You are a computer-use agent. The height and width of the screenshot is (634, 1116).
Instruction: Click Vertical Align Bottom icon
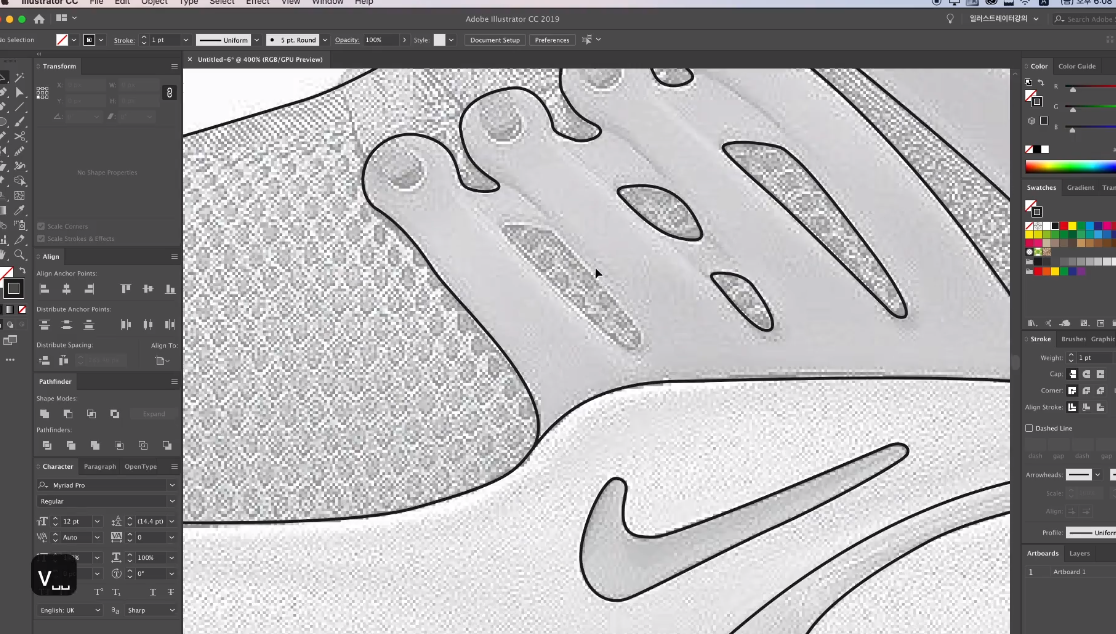(x=170, y=289)
